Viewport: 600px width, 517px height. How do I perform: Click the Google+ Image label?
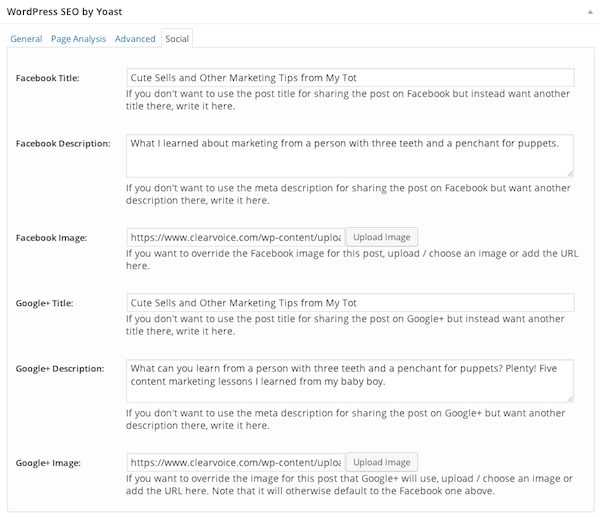pyautogui.click(x=48, y=463)
